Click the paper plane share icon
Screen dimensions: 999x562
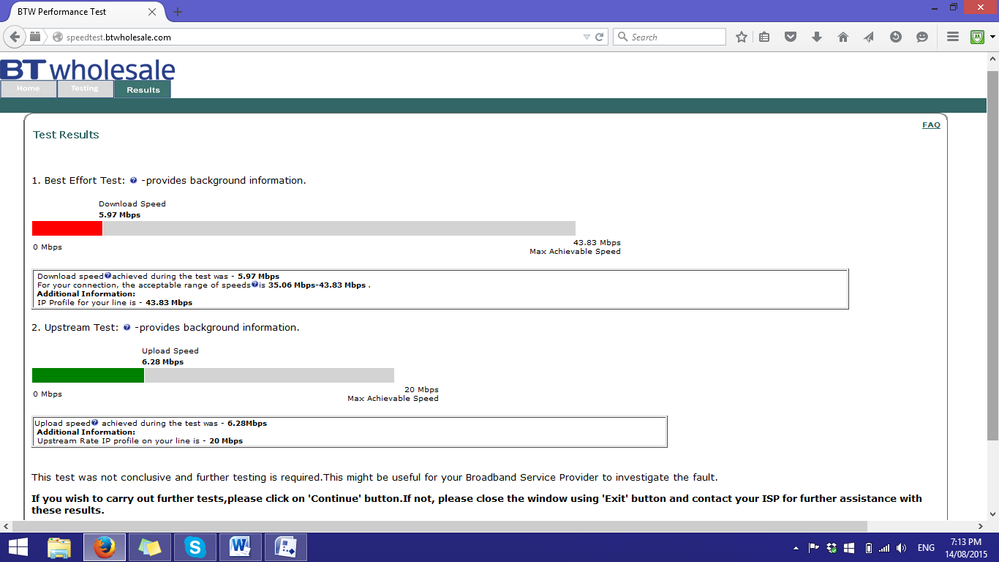click(x=868, y=37)
